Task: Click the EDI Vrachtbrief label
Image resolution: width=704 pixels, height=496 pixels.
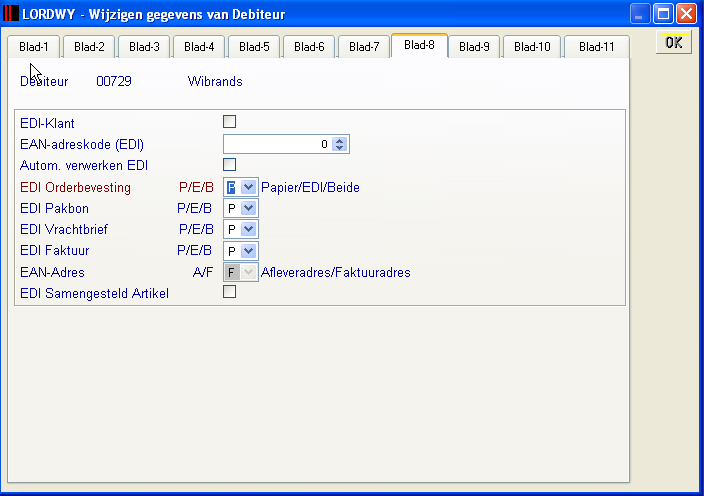Action: point(64,229)
